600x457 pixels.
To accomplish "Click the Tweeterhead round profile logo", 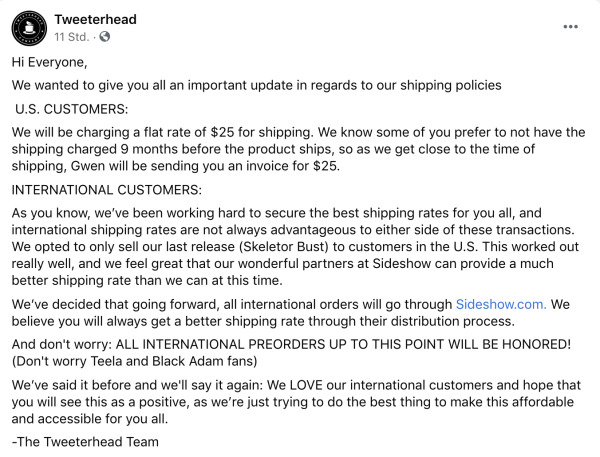I will pyautogui.click(x=29, y=28).
